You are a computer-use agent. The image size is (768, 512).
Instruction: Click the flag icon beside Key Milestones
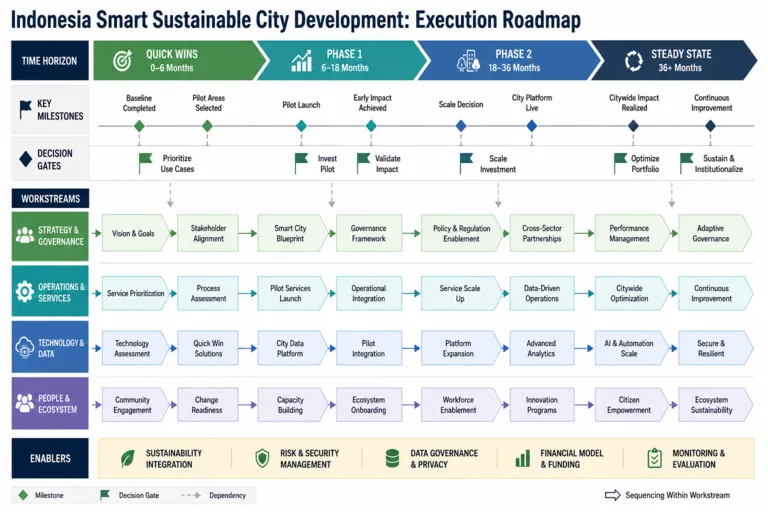[x=25, y=109]
